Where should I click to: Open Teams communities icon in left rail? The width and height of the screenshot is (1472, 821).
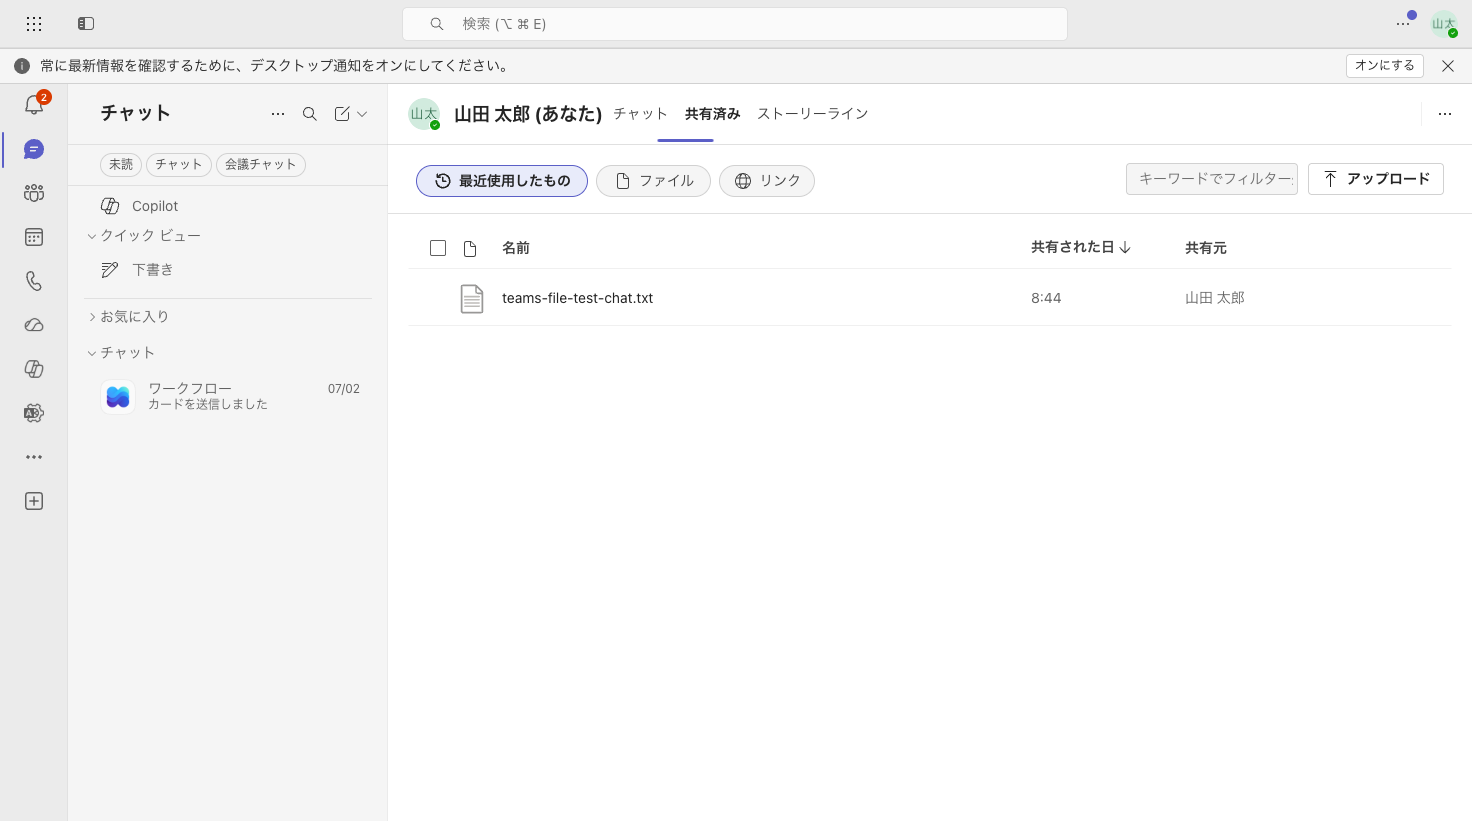pos(34,193)
